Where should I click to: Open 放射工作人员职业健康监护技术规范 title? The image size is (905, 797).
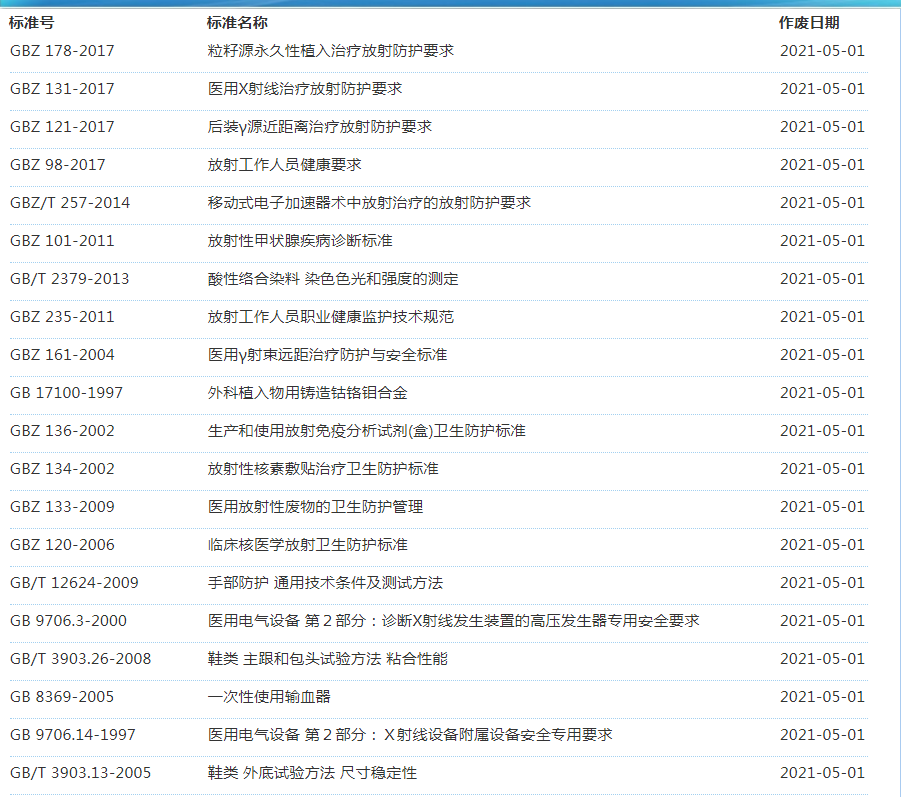330,317
